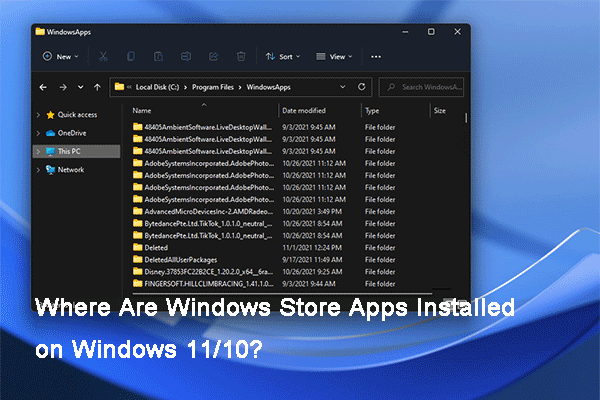Select Quick access in sidebar
The height and width of the screenshot is (400, 600).
[x=77, y=114]
